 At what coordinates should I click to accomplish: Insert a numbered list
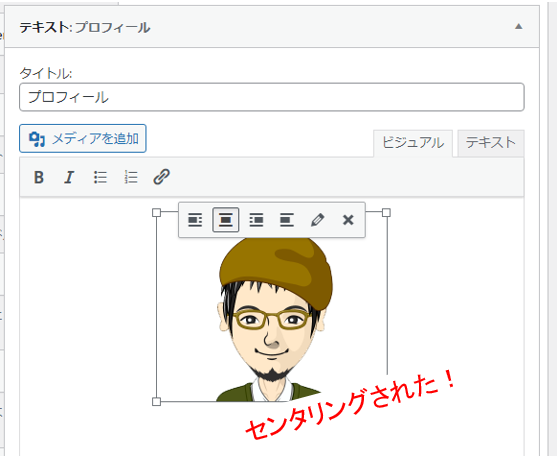131,177
